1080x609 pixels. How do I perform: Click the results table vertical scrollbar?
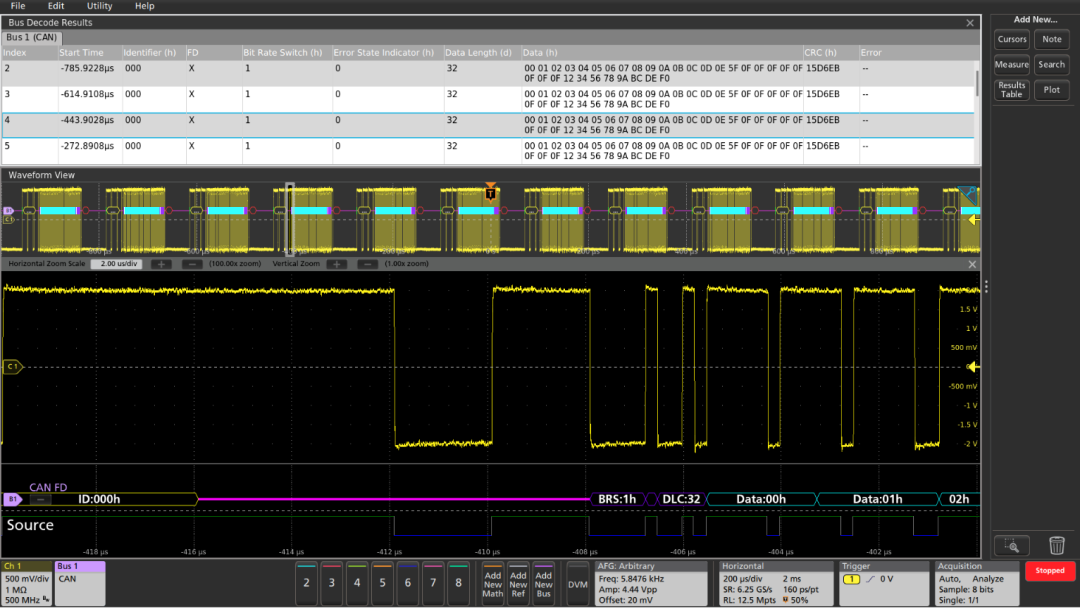tap(977, 83)
